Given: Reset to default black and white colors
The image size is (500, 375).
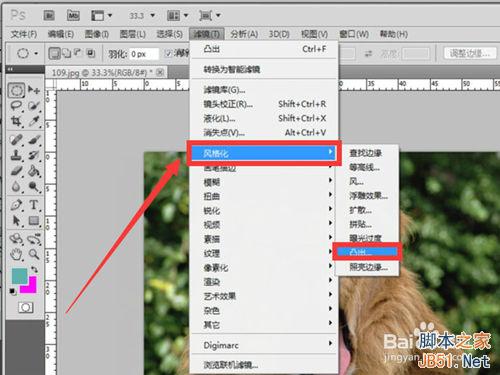Looking at the screenshot, I should (x=13, y=291).
